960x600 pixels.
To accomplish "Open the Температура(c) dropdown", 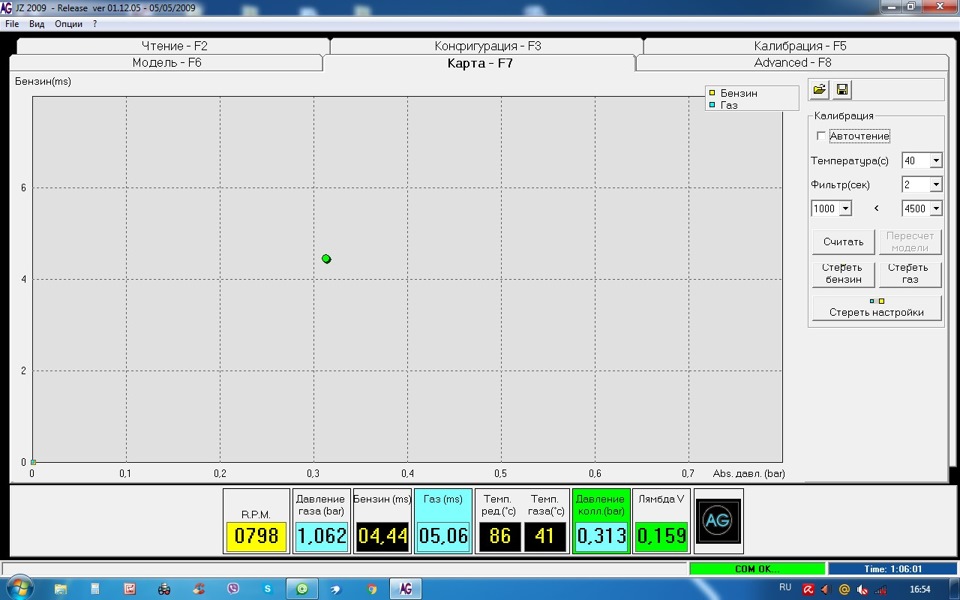I will pos(936,160).
